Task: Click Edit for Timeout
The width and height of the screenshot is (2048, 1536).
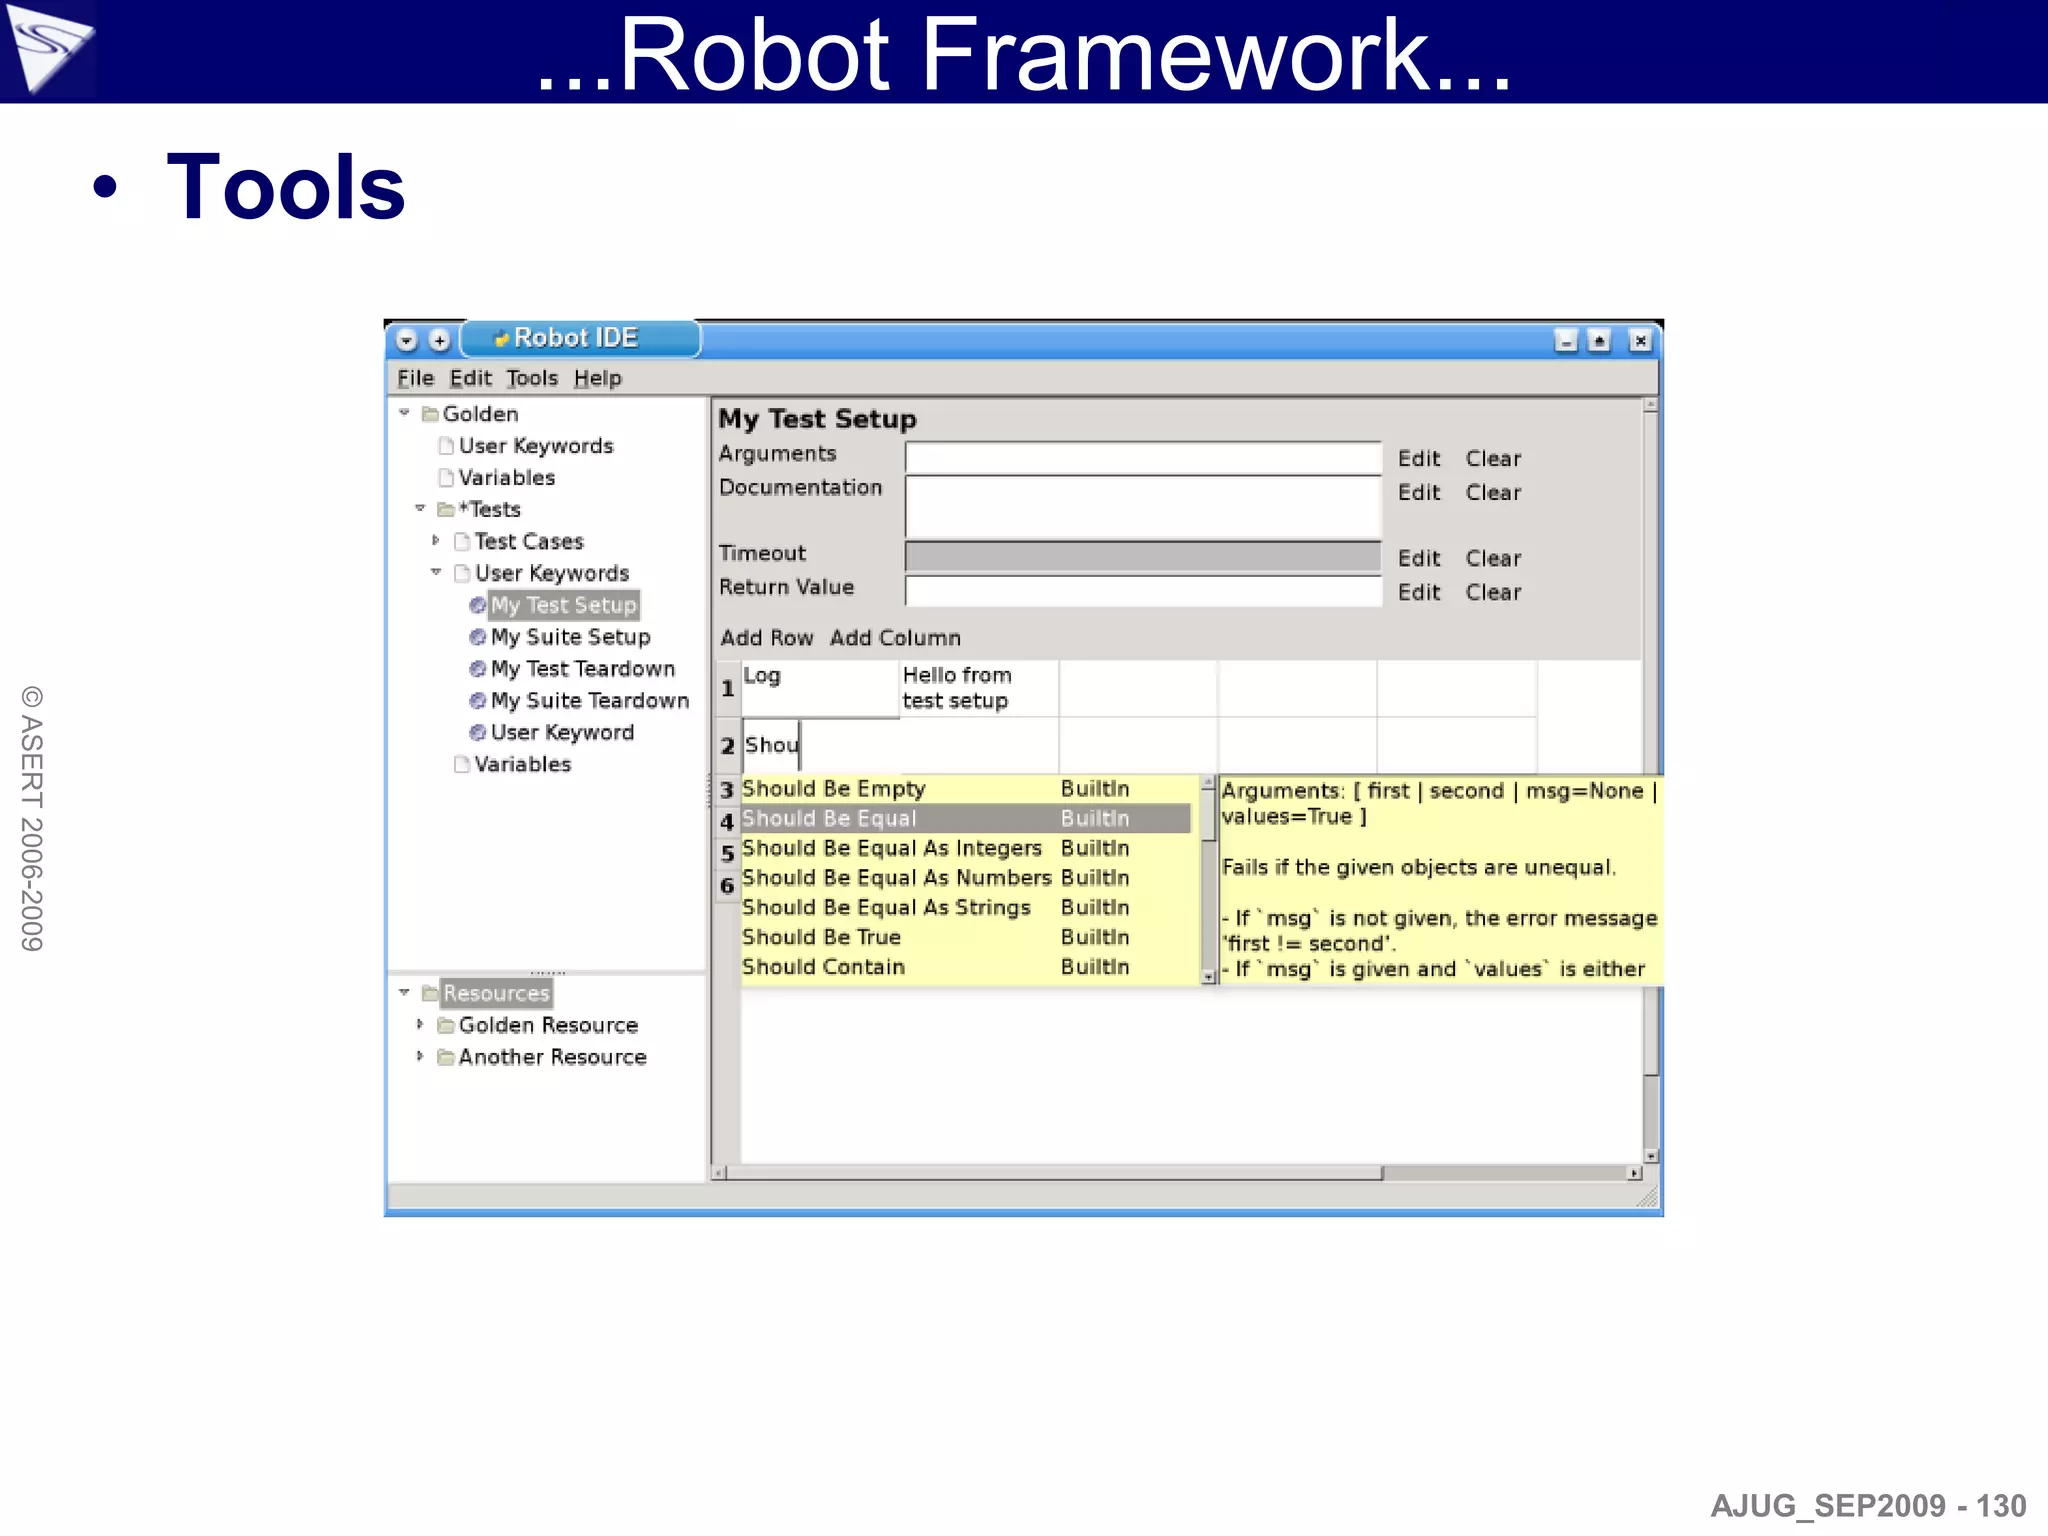Action: point(1419,558)
